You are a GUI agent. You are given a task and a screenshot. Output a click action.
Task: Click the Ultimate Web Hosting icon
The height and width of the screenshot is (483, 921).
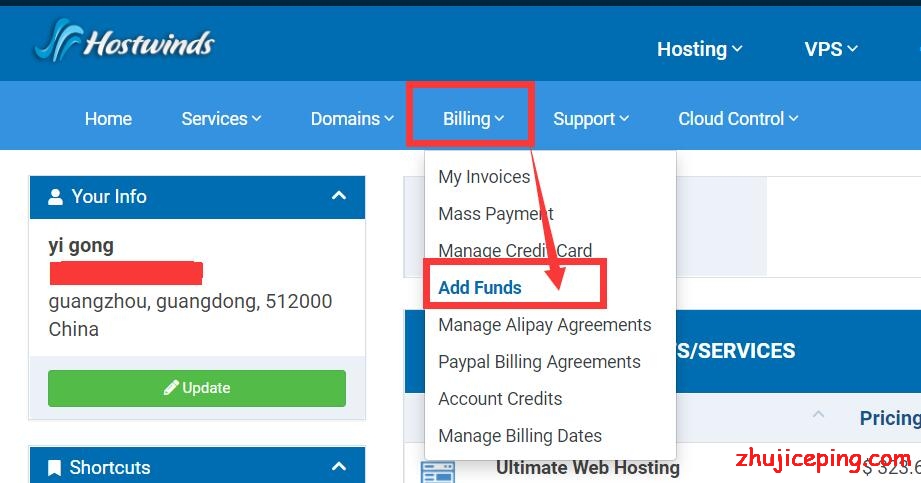[x=438, y=472]
